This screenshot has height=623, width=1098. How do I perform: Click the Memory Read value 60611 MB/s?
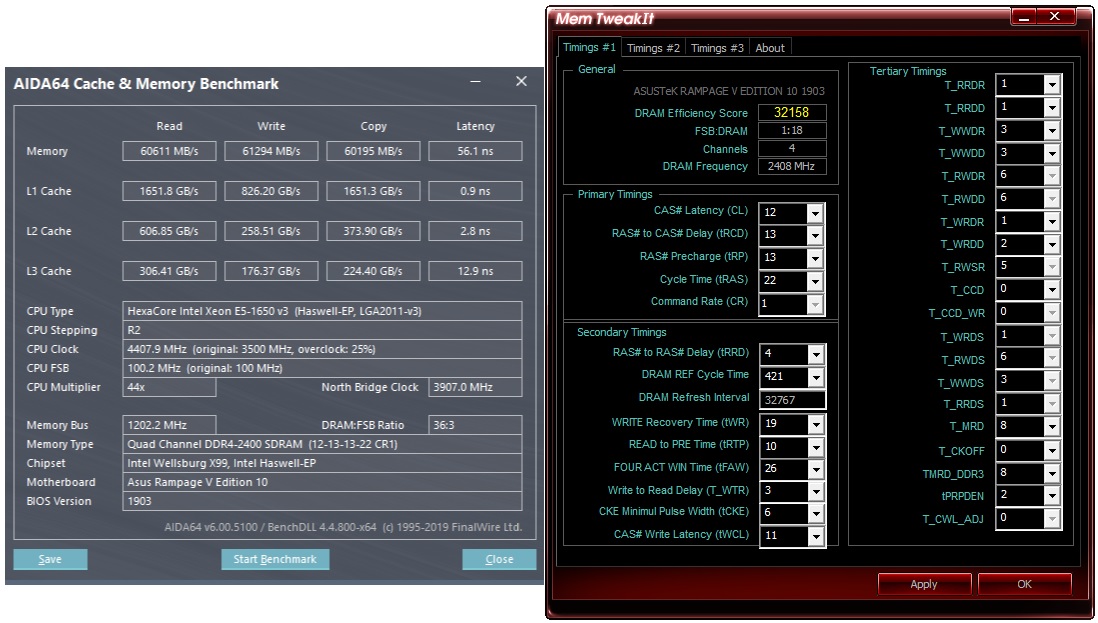169,151
